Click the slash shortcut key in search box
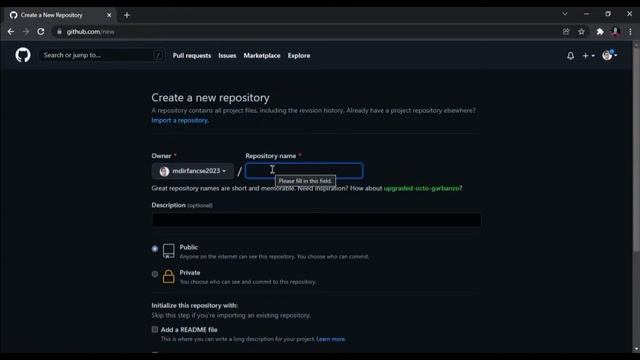640x360 pixels. point(158,55)
